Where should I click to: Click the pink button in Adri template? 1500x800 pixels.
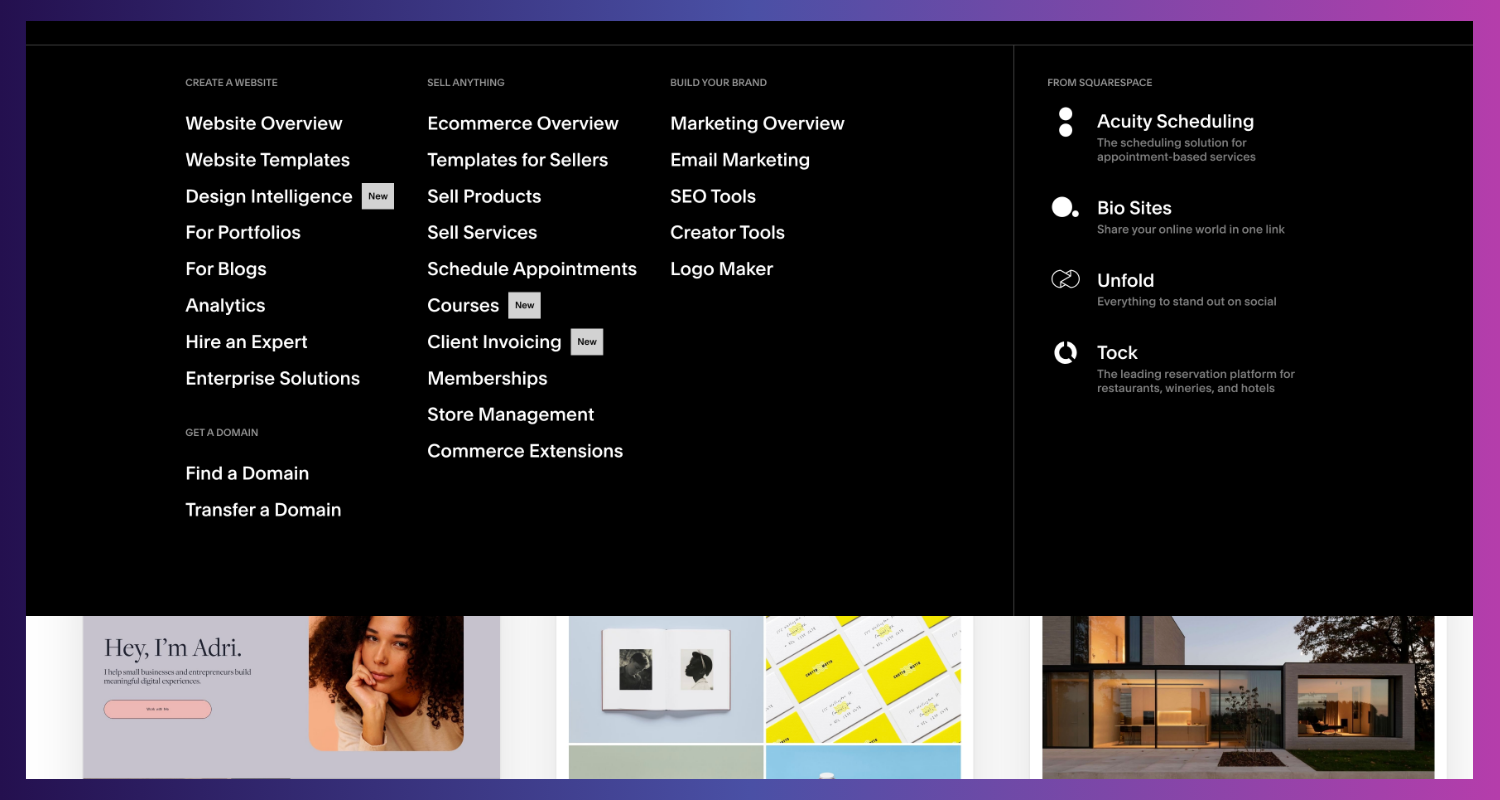[x=157, y=709]
